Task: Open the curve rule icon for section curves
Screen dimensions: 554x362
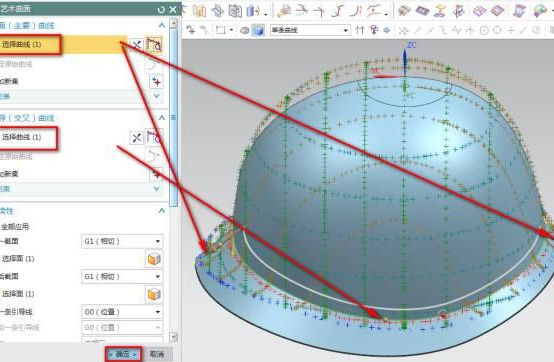Action: 154,45
